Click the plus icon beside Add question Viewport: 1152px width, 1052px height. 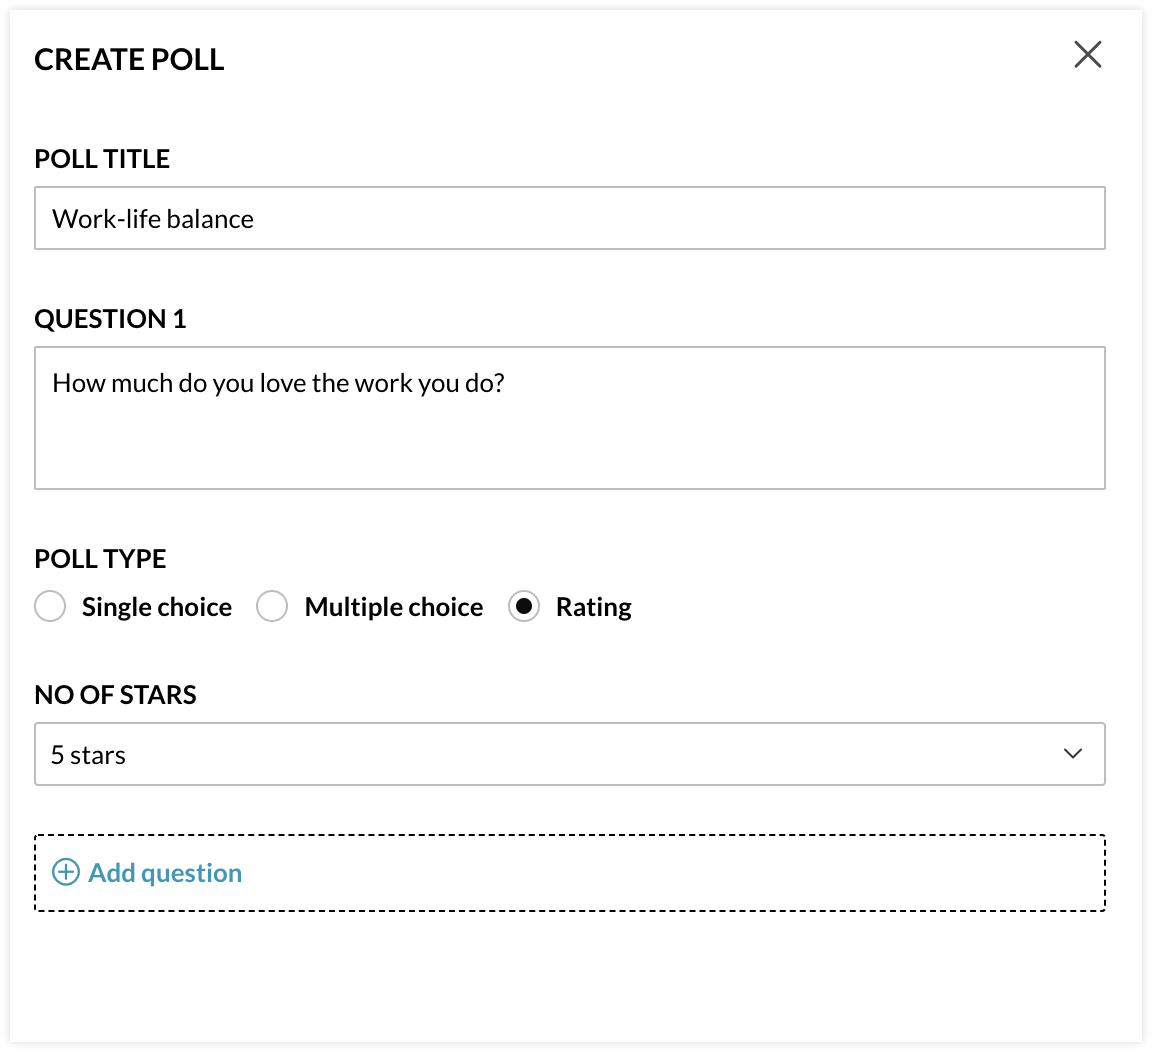click(65, 872)
